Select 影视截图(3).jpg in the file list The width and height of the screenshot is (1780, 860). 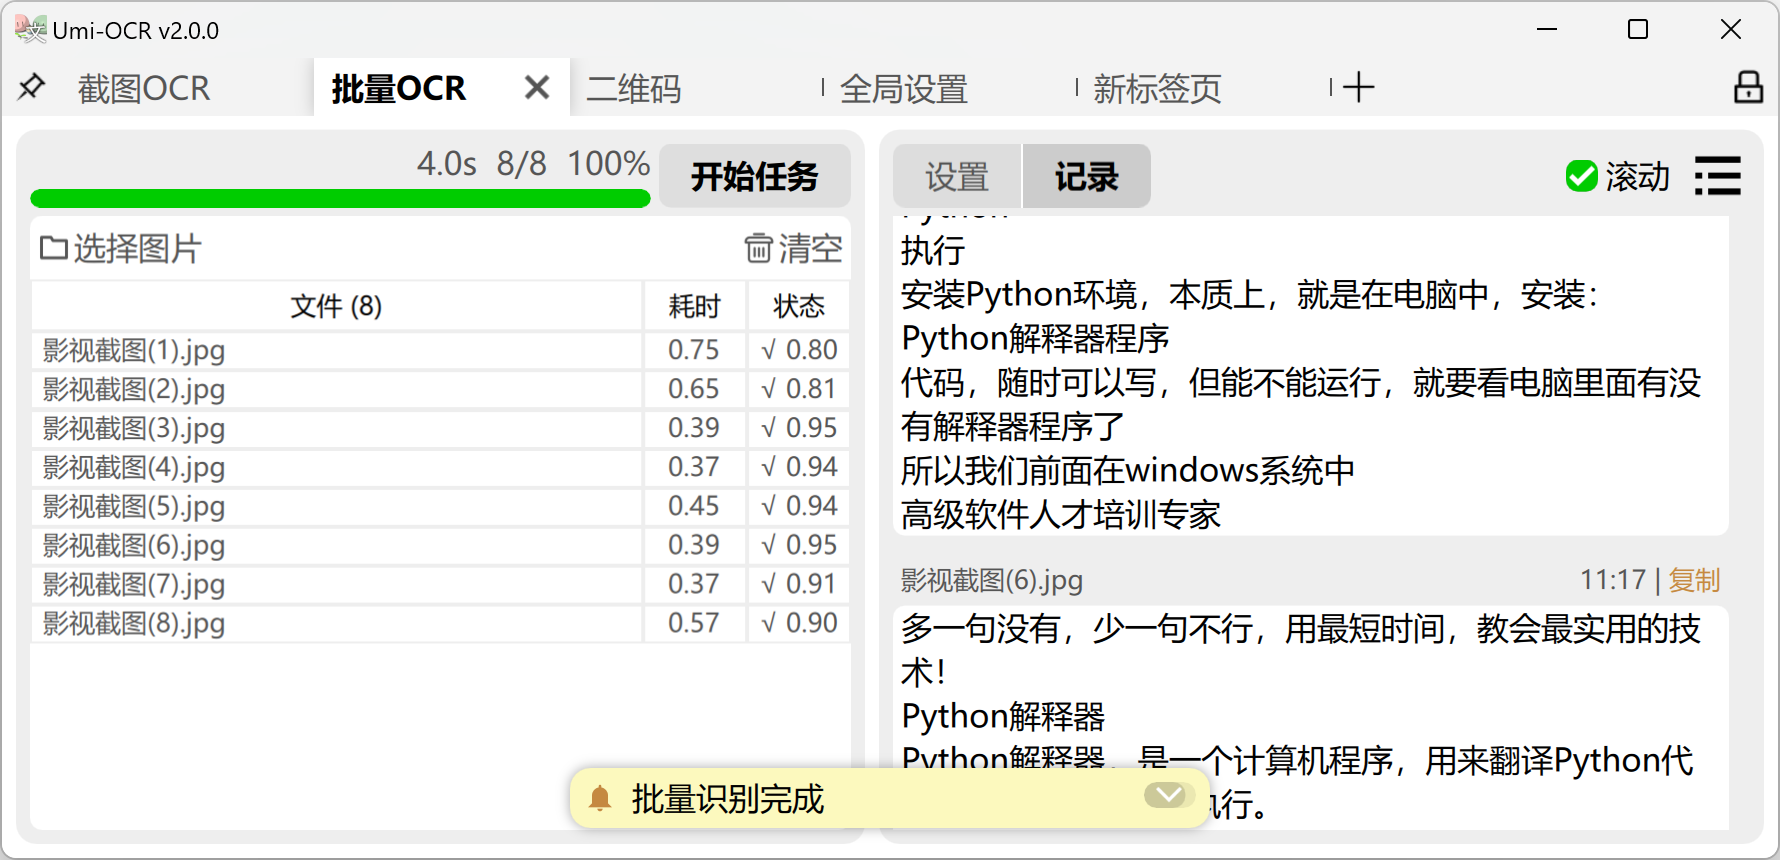coord(134,428)
